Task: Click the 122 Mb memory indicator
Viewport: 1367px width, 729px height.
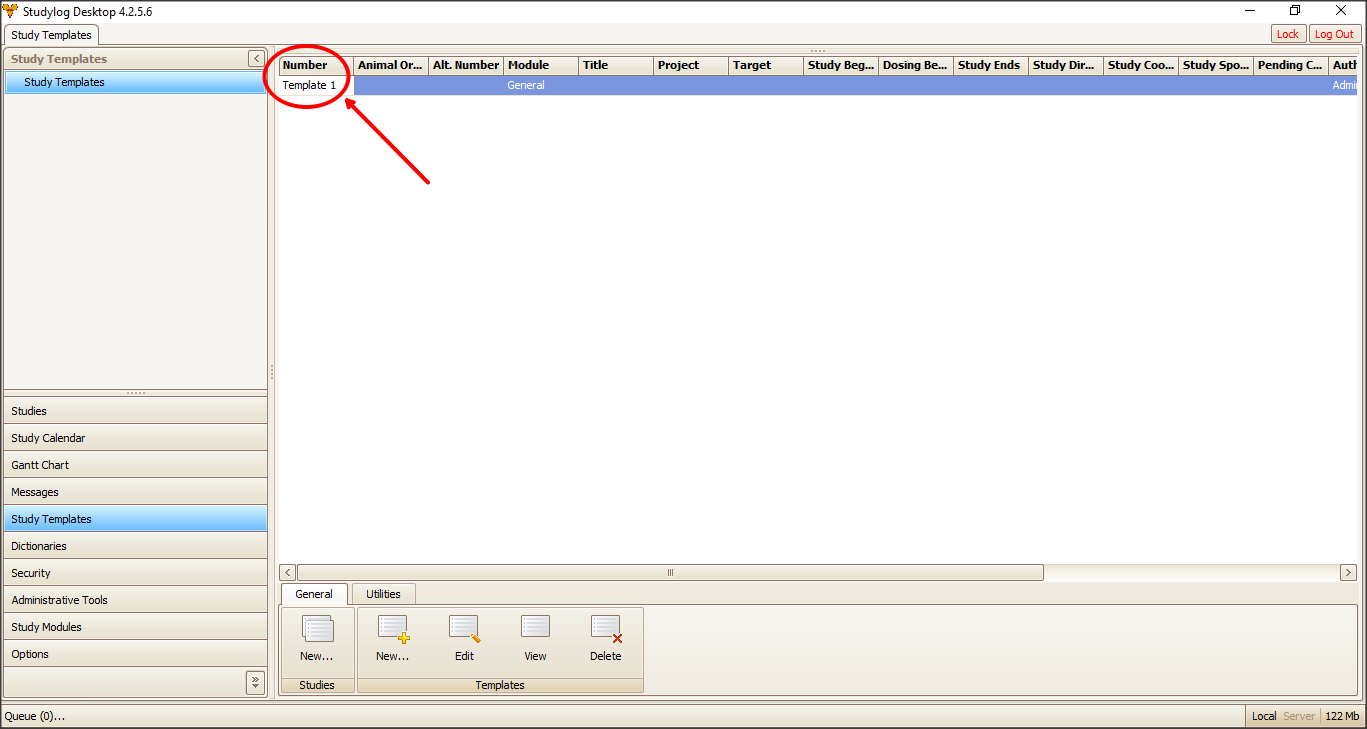Action: tap(1342, 716)
